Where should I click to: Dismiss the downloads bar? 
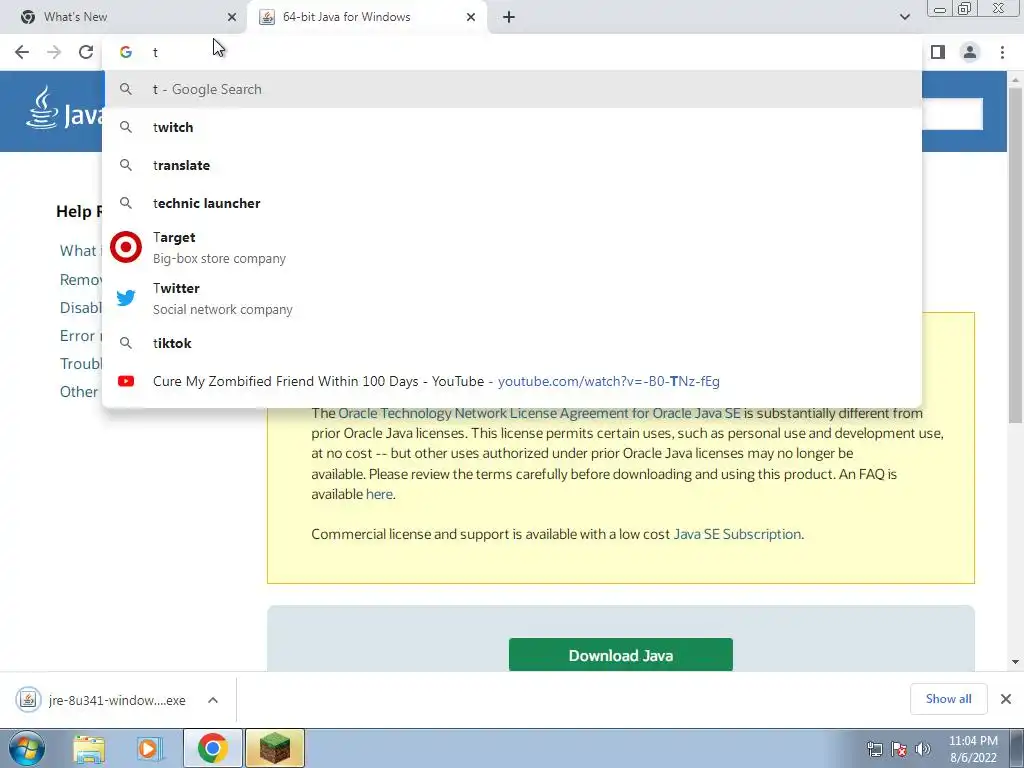(1006, 699)
